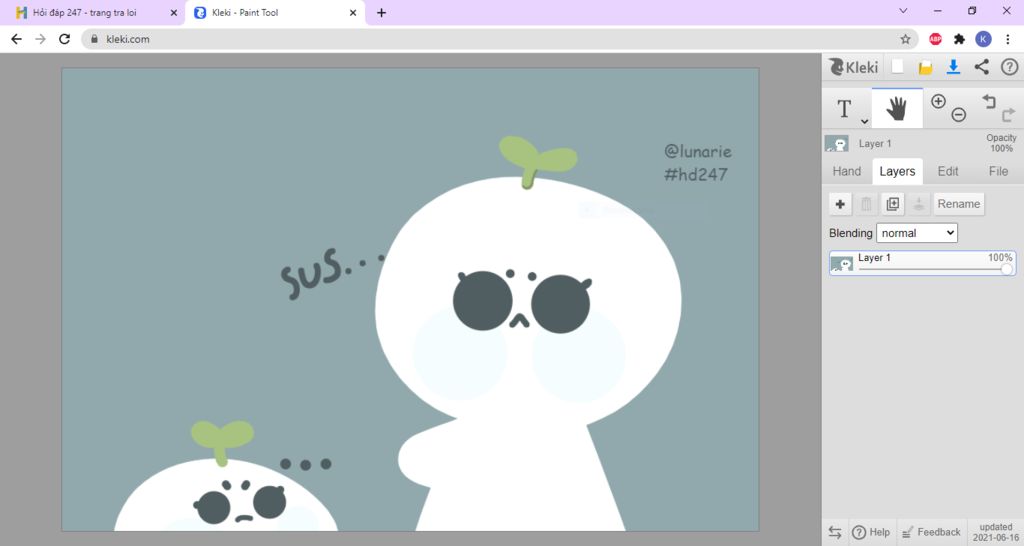The image size is (1024, 546).
Task: Open the Chrome profile K avatar
Action: (x=983, y=39)
